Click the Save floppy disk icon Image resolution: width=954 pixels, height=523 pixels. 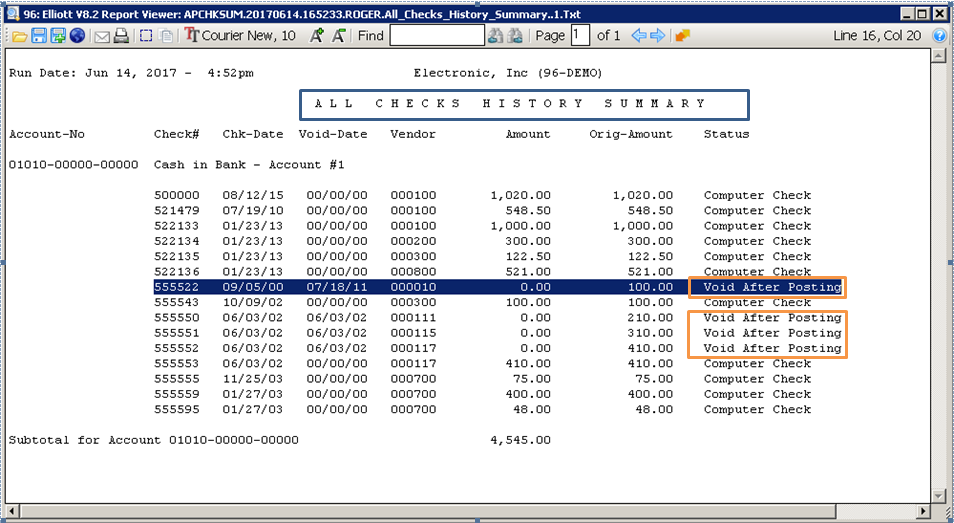39,36
